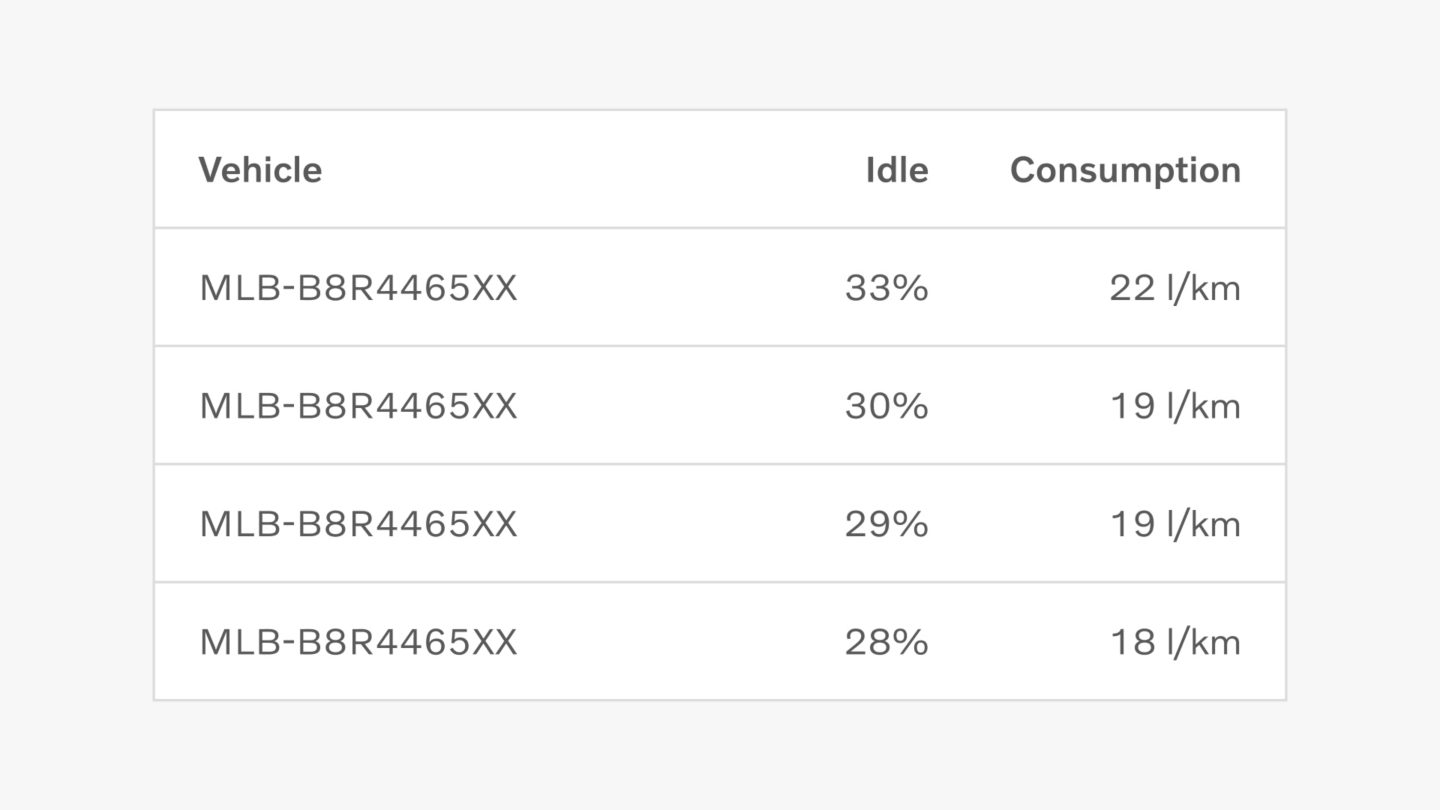Click the 28% idle value
The width and height of the screenshot is (1440, 810).
click(x=886, y=643)
